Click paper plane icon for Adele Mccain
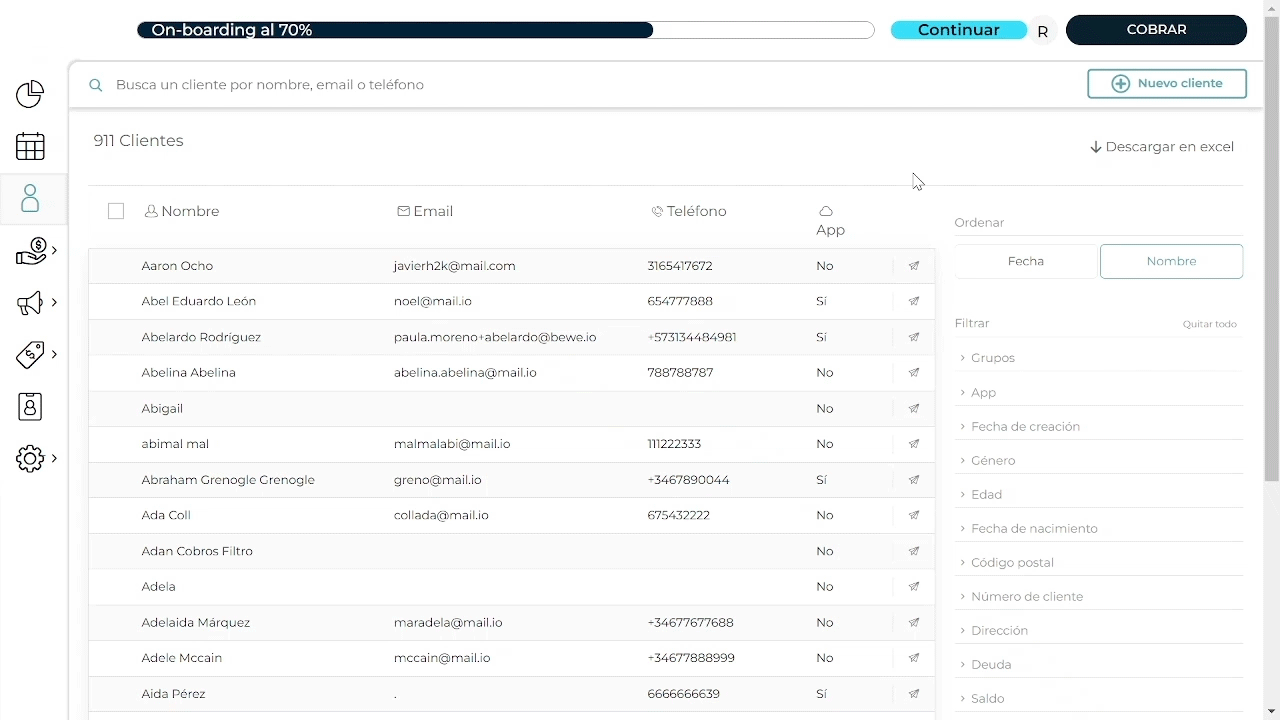This screenshot has height=720, width=1280. [x=914, y=658]
